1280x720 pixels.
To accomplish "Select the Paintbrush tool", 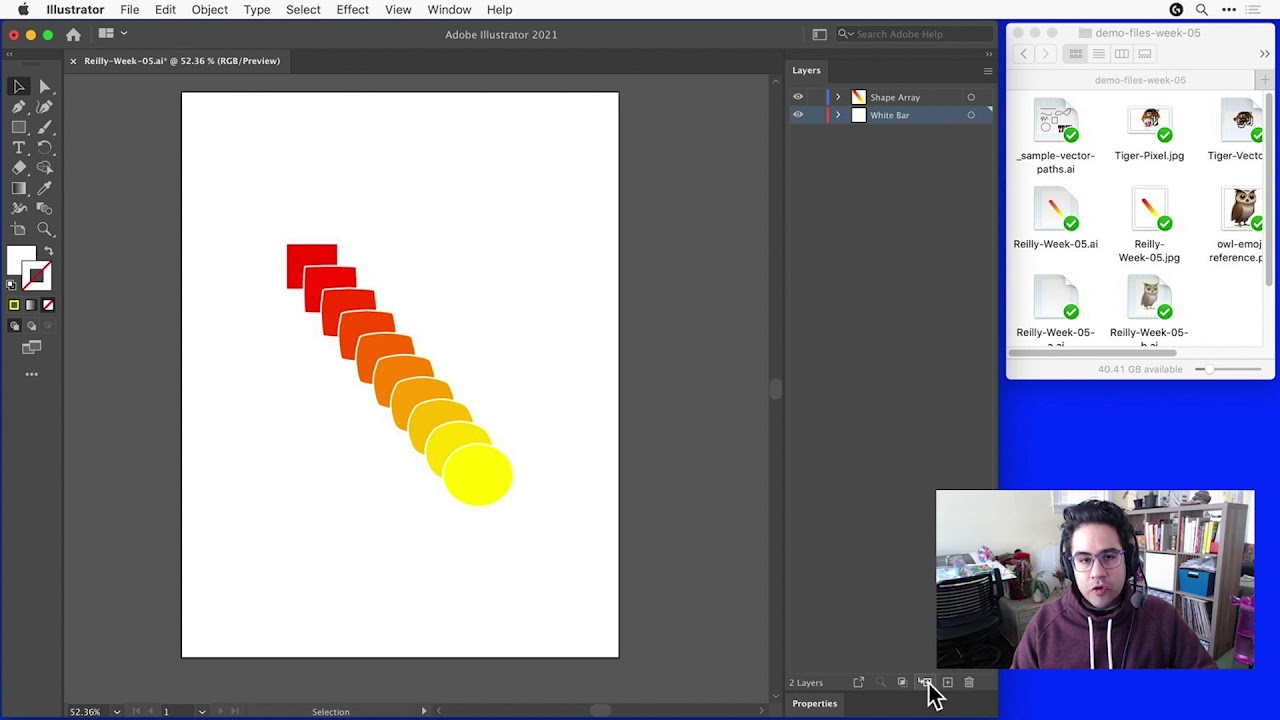I will pos(45,127).
